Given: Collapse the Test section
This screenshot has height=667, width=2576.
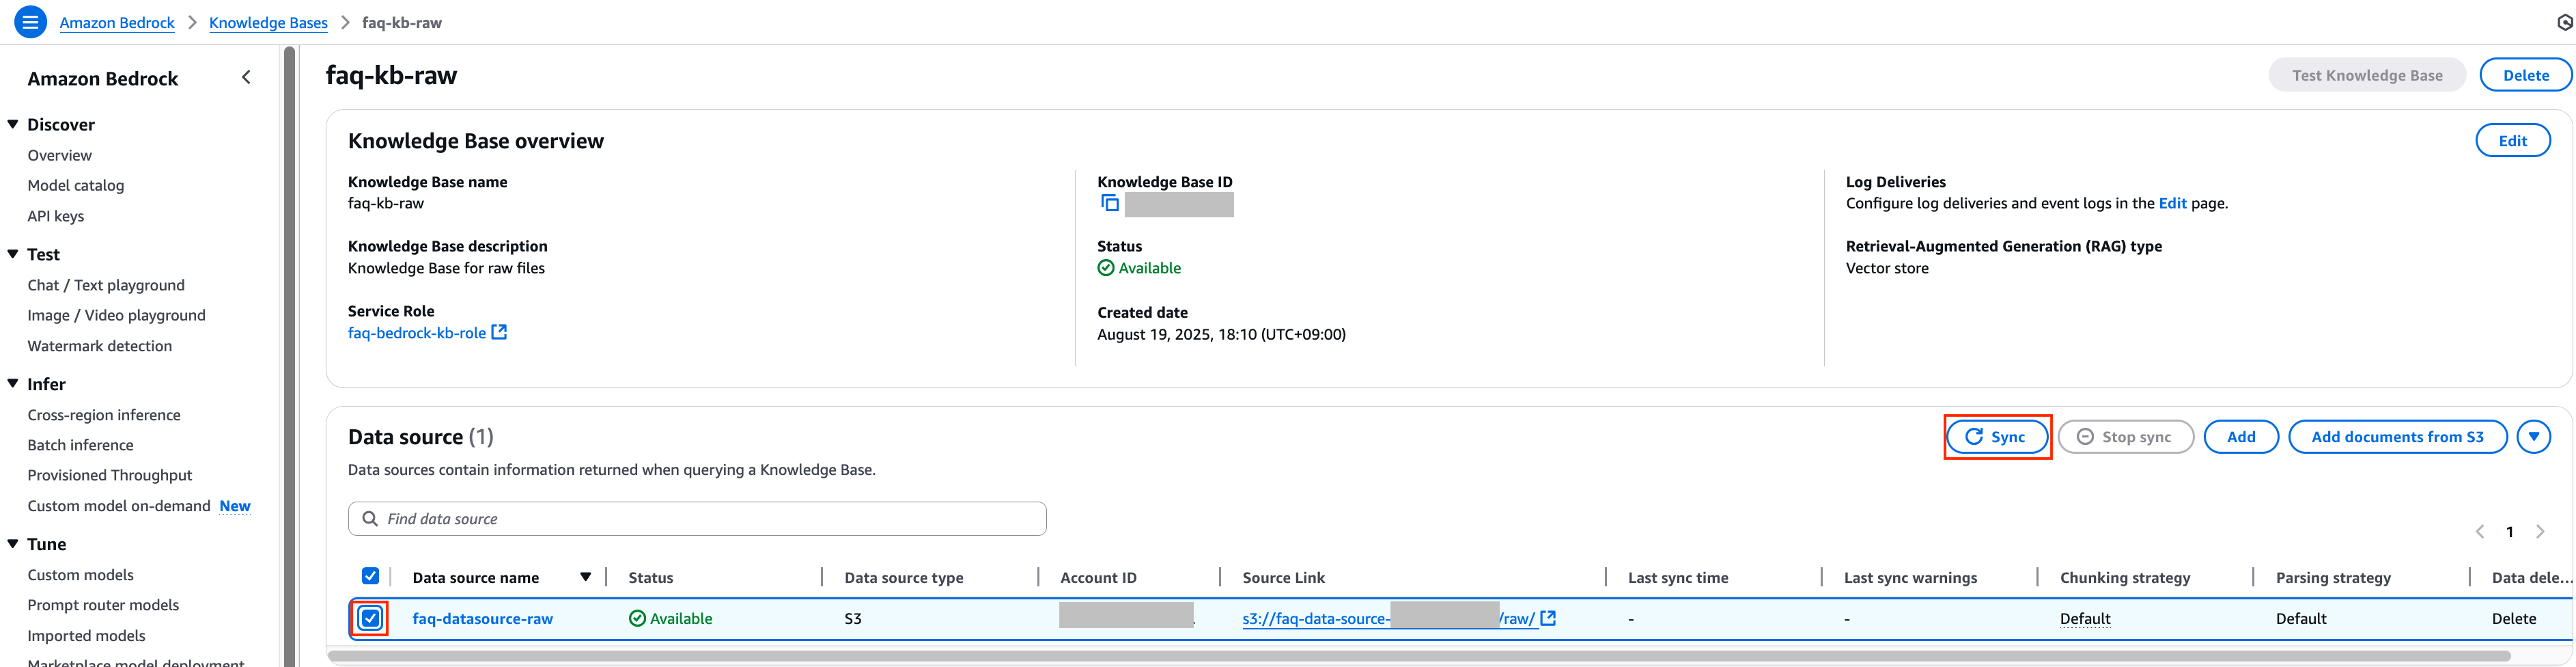Looking at the screenshot, I should tap(13, 254).
